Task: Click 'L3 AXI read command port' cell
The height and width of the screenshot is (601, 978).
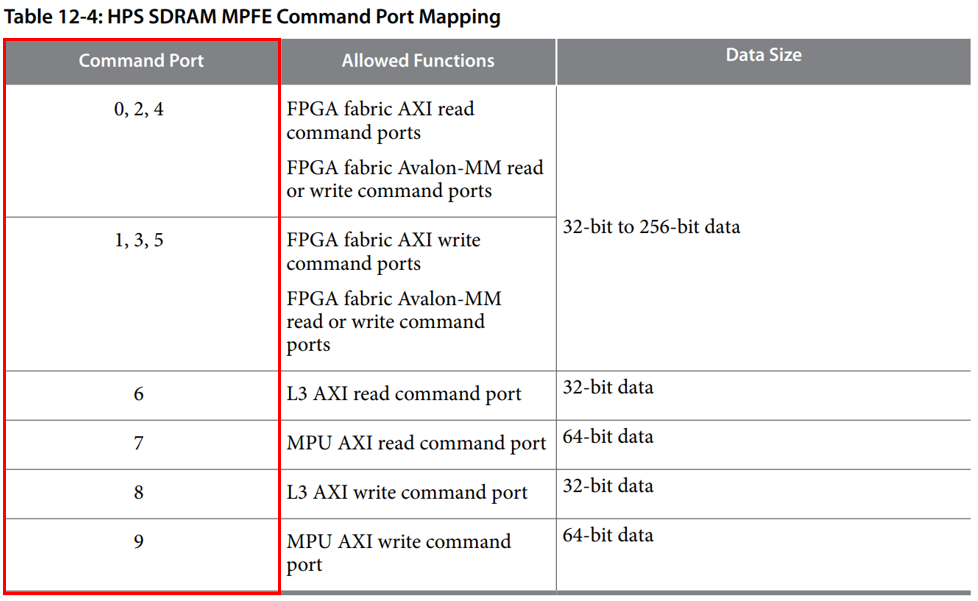Action: coord(404,394)
